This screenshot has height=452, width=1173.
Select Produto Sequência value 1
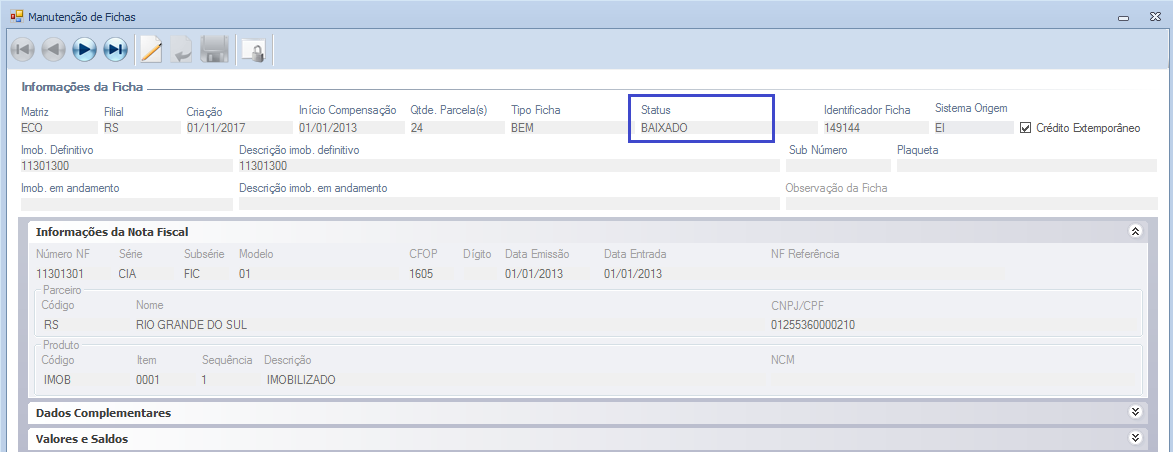[204, 379]
